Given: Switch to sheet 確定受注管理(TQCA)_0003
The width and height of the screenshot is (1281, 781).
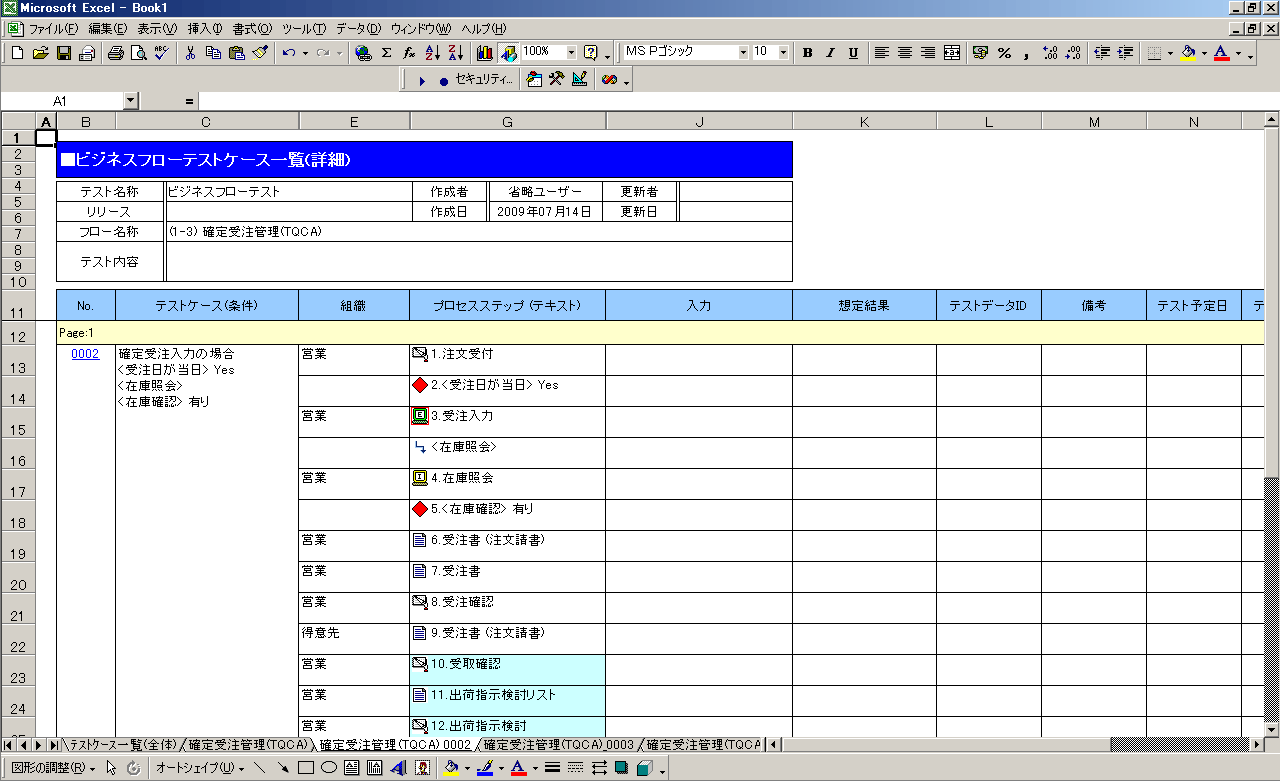Looking at the screenshot, I should [x=558, y=745].
